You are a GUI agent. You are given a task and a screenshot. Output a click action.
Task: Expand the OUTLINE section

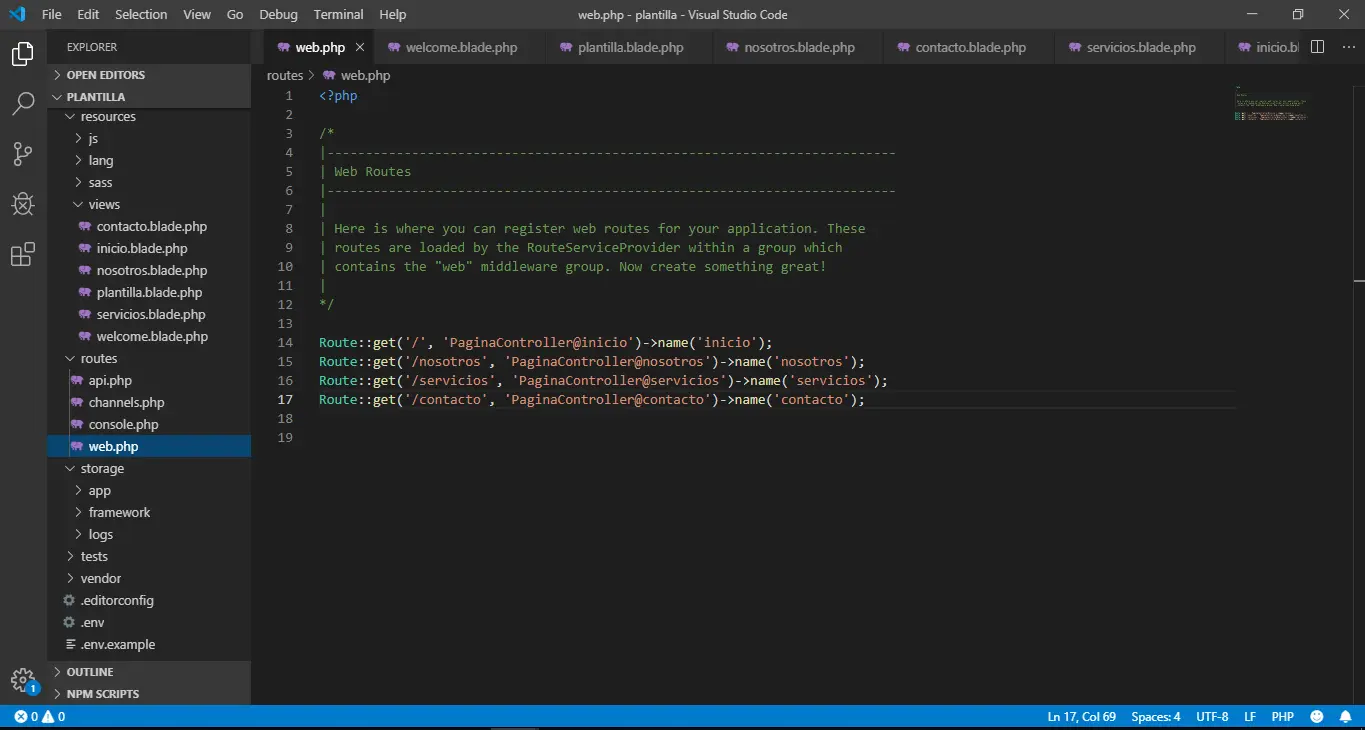[89, 671]
